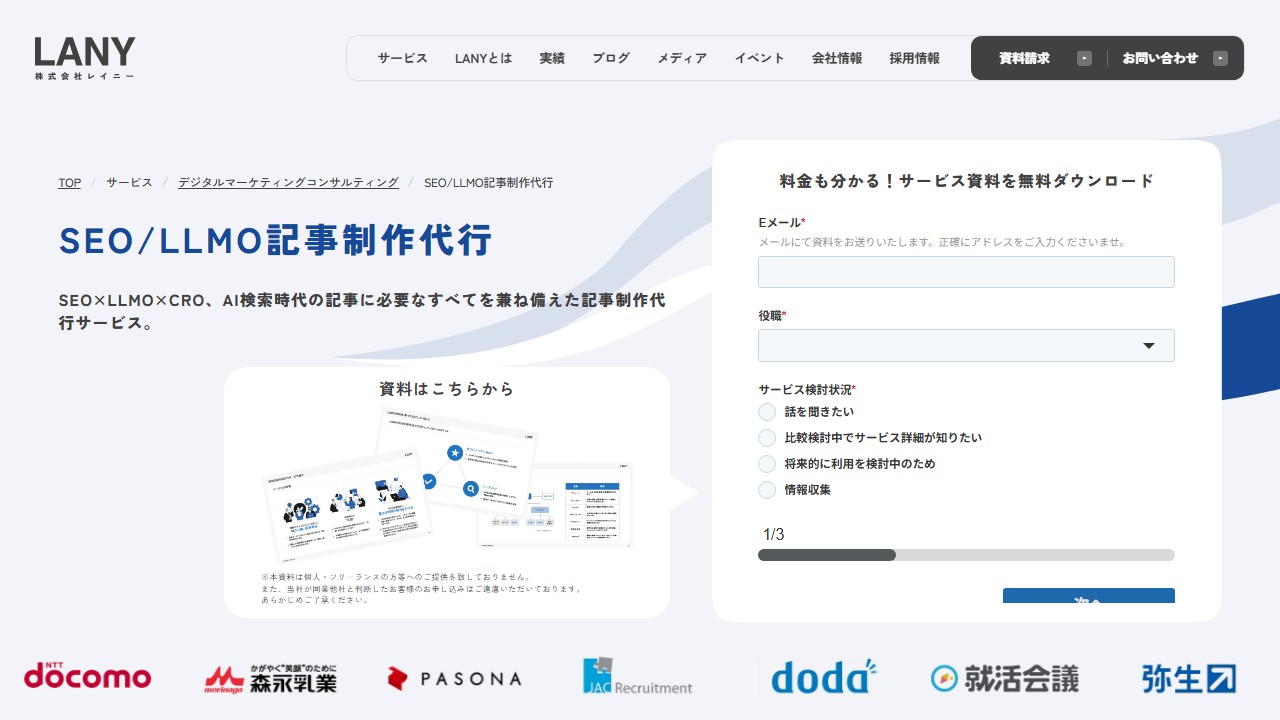Select 比較検討中でサービス詳細が知りたい radio option
This screenshot has width=1280, height=720.
767,438
